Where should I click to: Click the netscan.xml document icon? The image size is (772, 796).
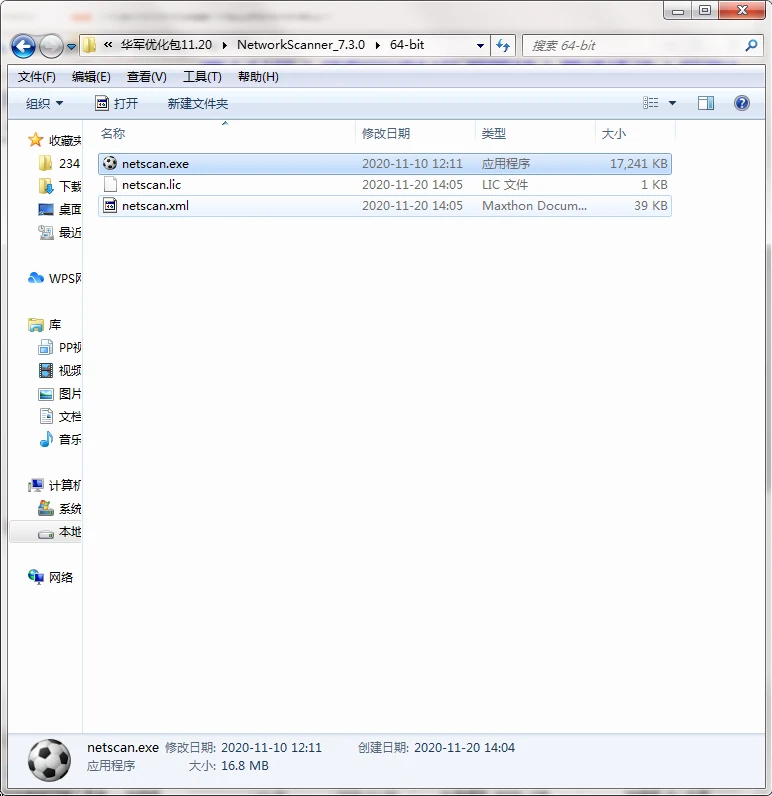pos(110,206)
